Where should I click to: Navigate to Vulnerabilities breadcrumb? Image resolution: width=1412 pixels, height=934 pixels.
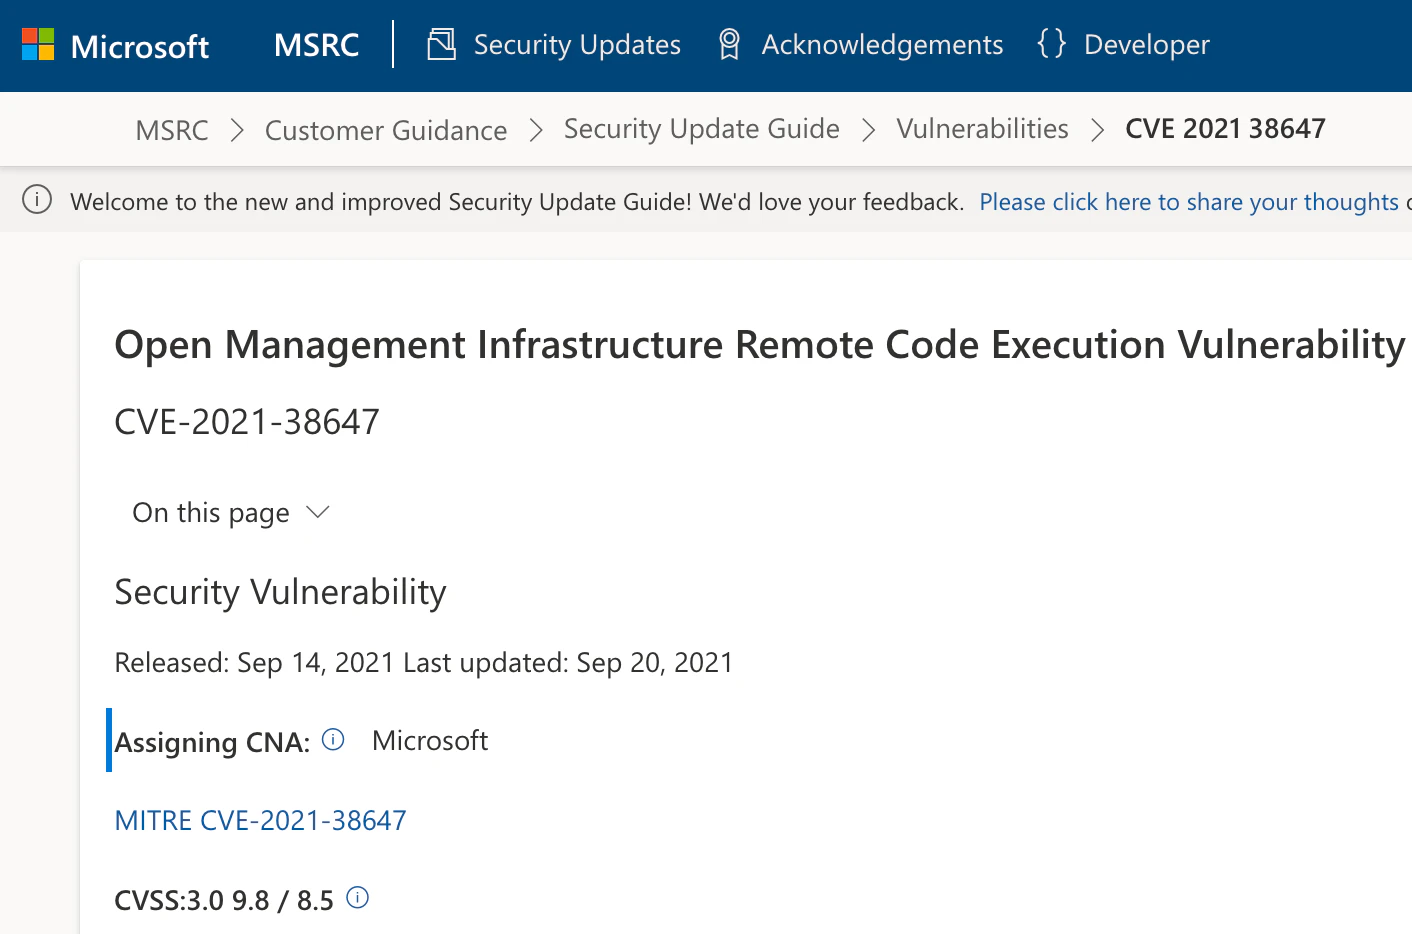click(982, 128)
